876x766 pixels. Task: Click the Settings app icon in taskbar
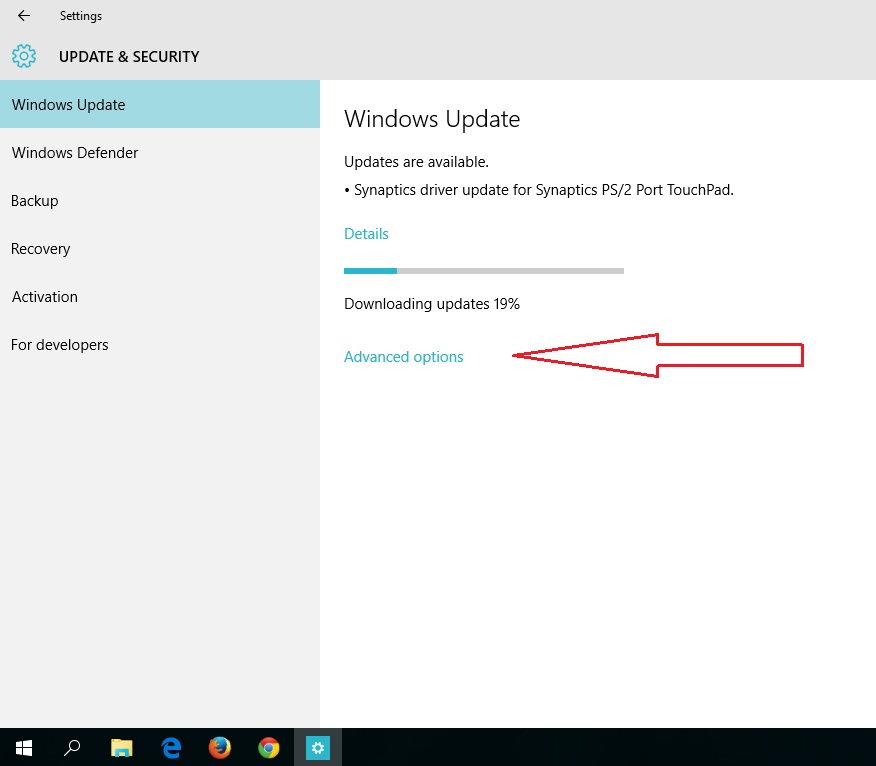tap(317, 747)
